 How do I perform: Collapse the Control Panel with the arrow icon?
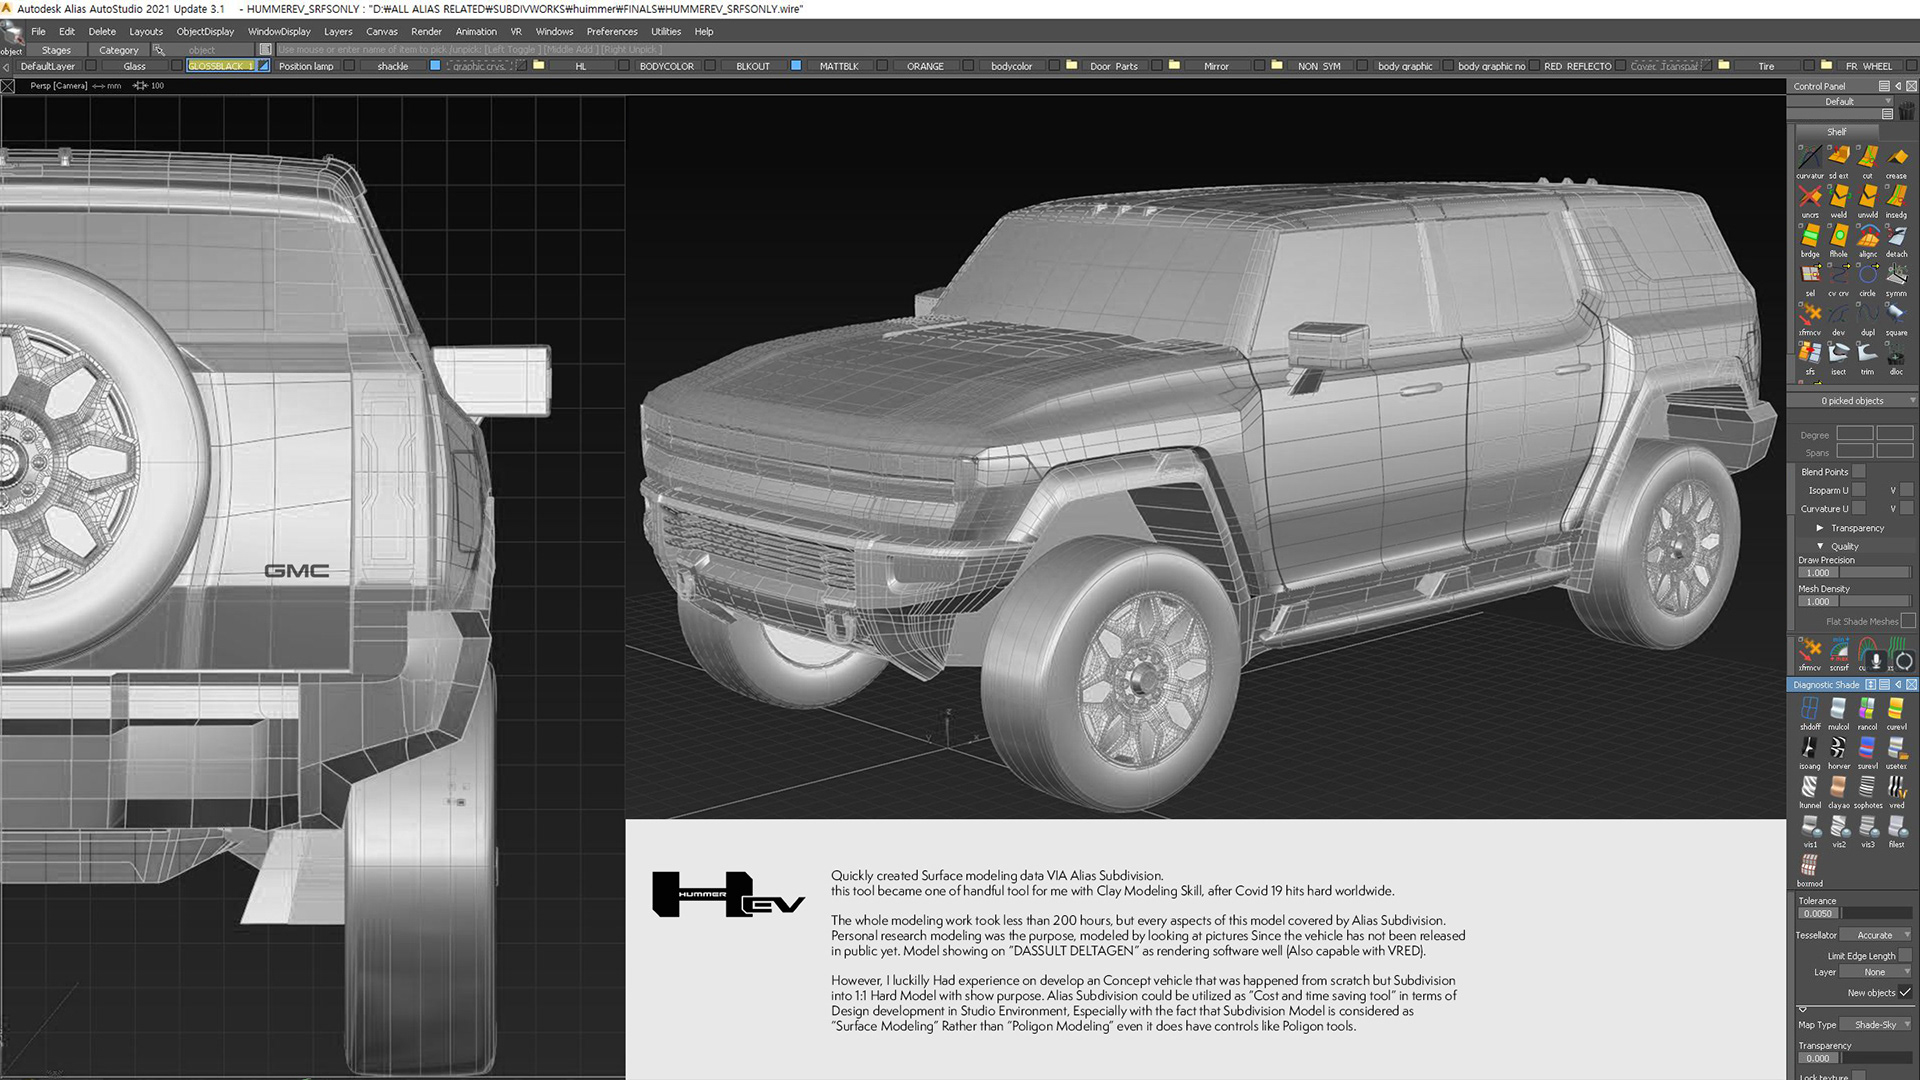[x=1898, y=86]
